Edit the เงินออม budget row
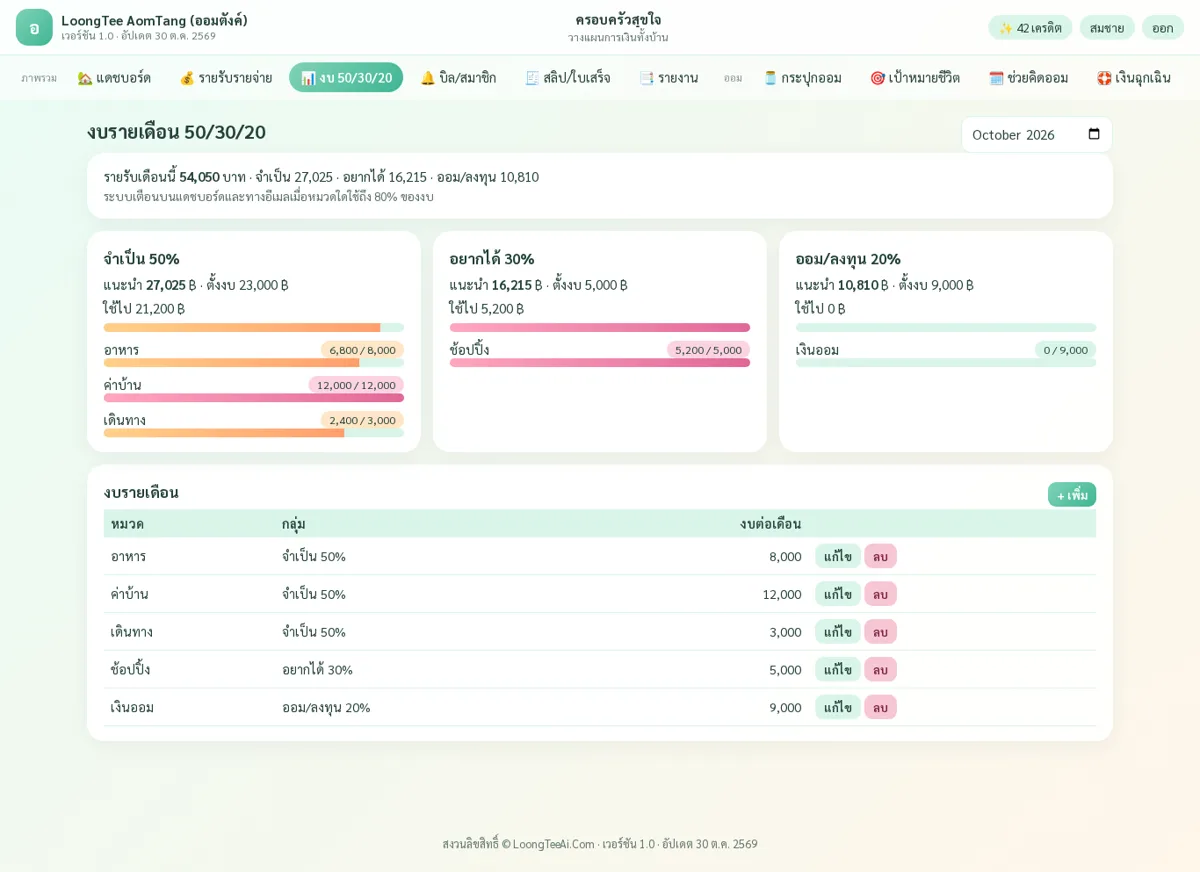 pos(838,707)
